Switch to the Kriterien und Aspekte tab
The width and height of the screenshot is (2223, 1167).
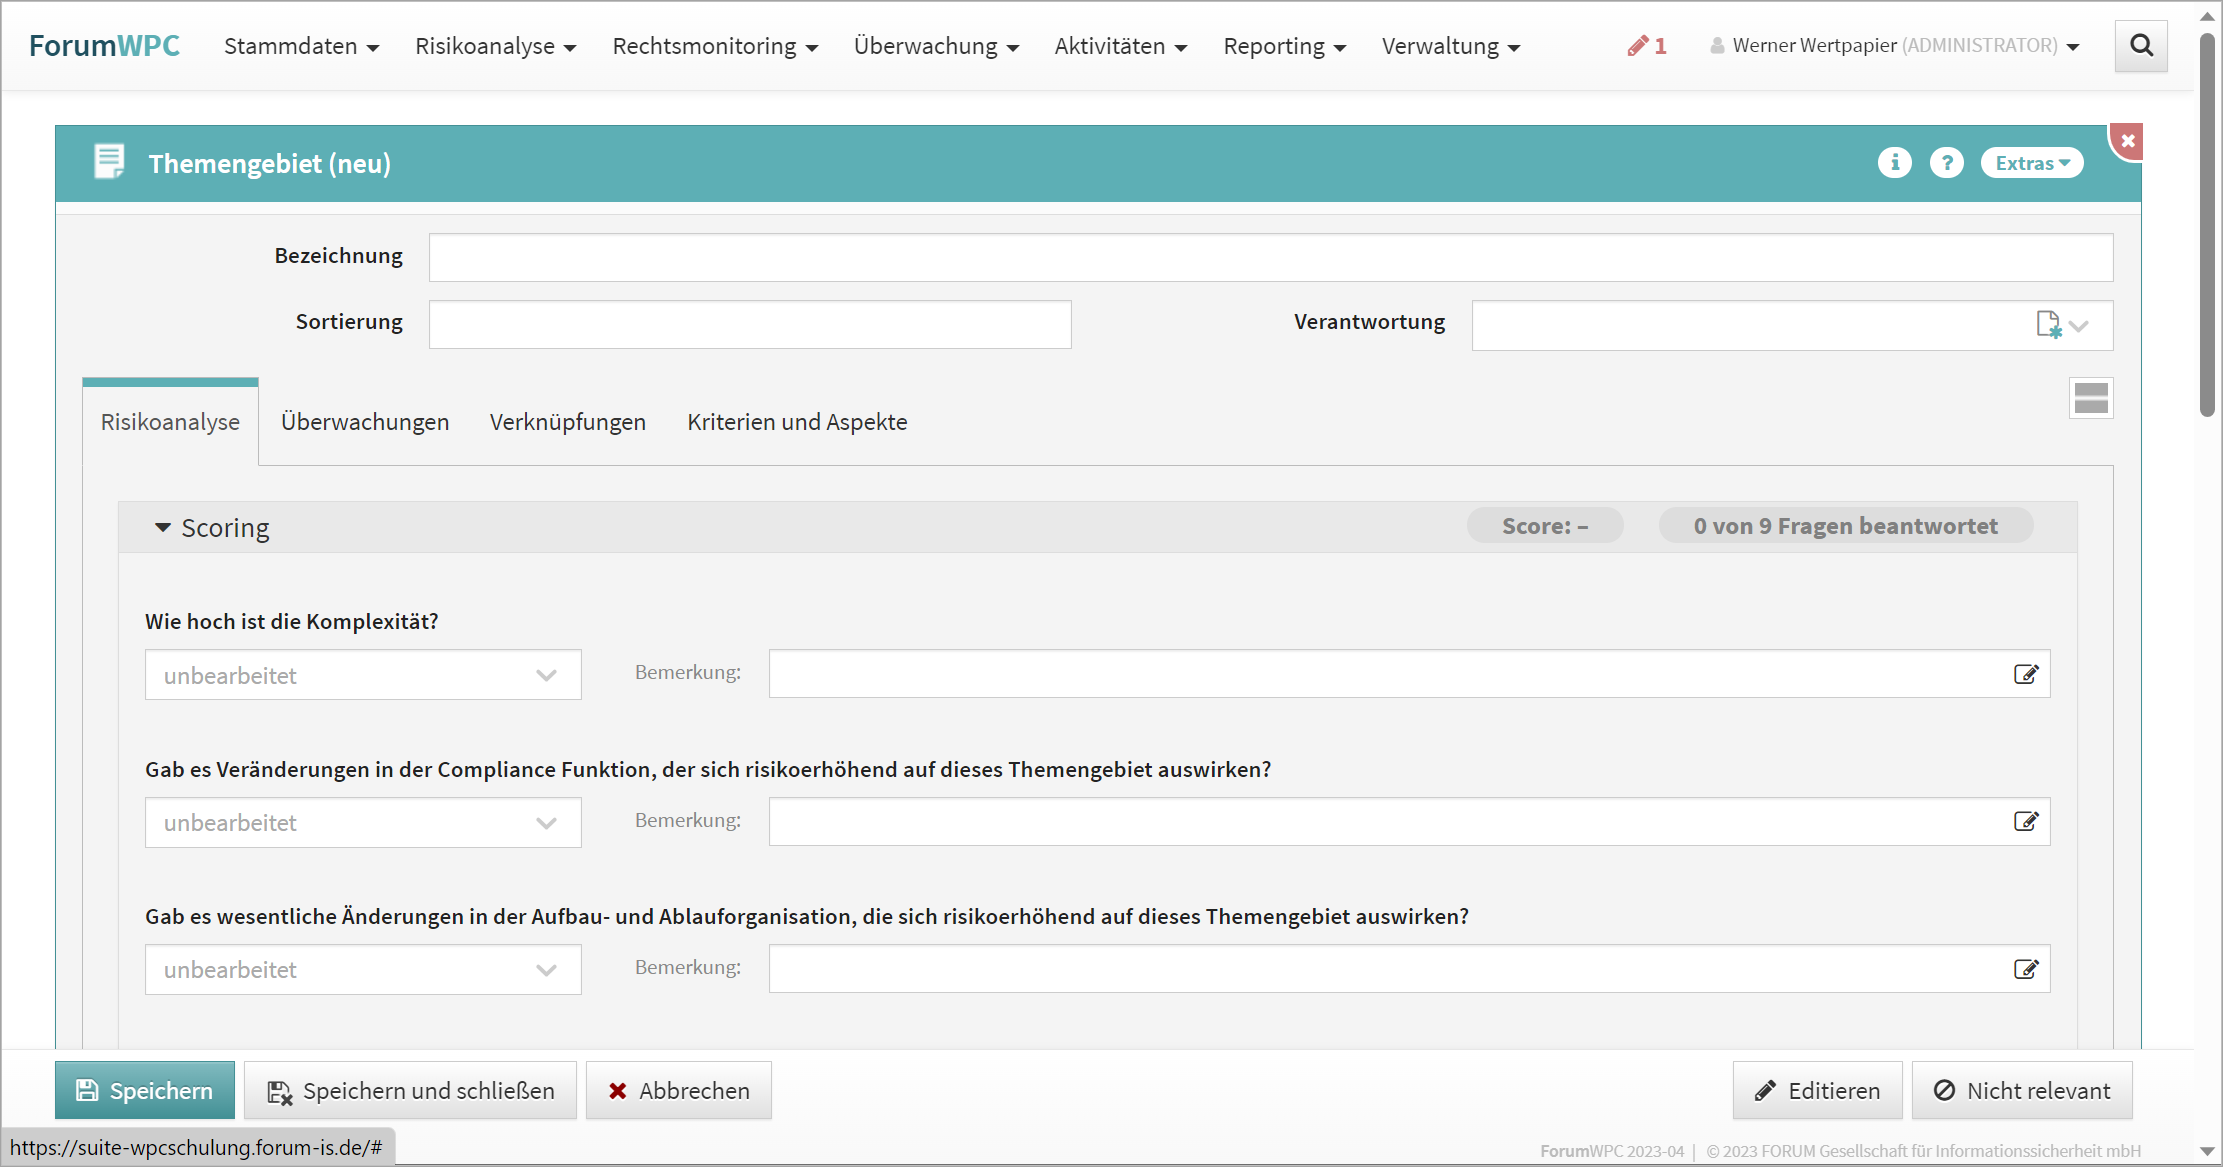pos(797,422)
